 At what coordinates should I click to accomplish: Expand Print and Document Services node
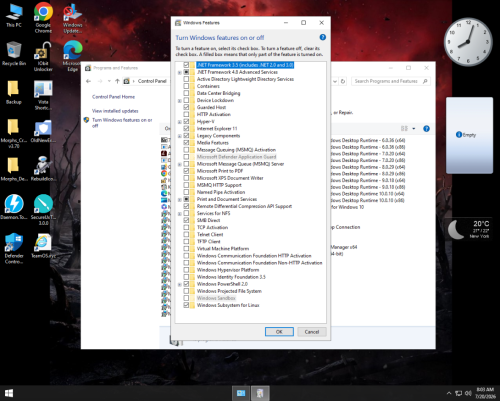pos(180,199)
